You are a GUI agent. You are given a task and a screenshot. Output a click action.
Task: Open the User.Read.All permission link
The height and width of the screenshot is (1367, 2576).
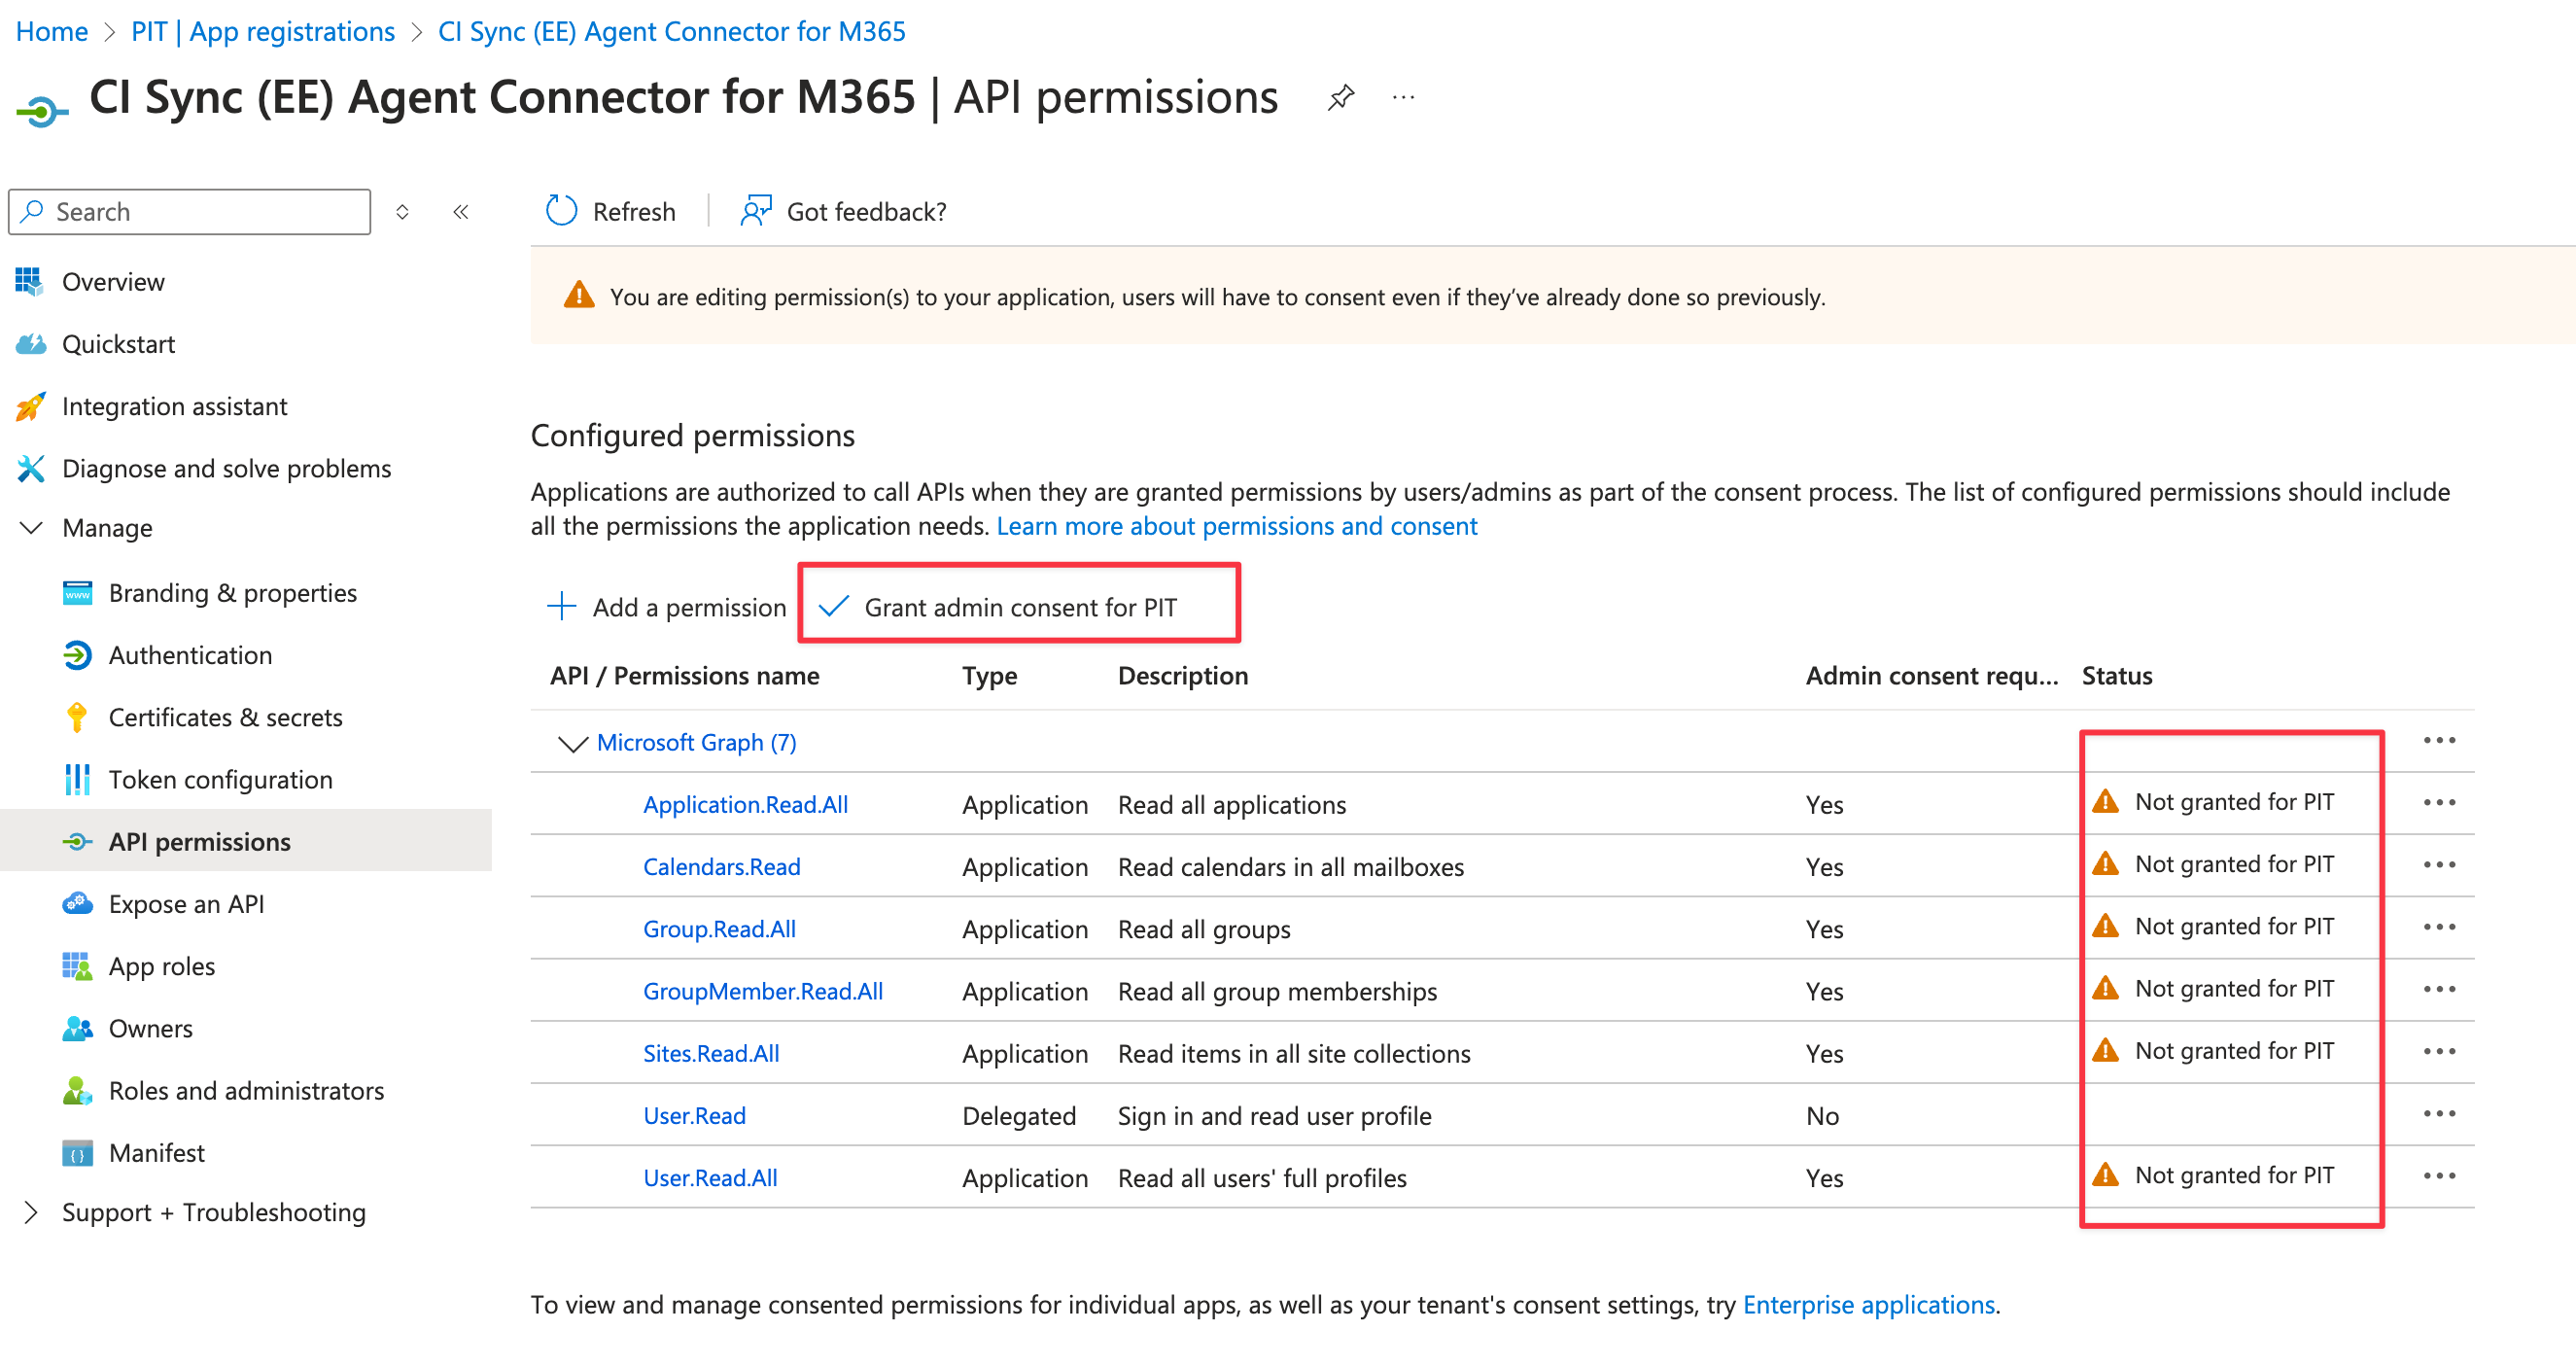(x=710, y=1178)
